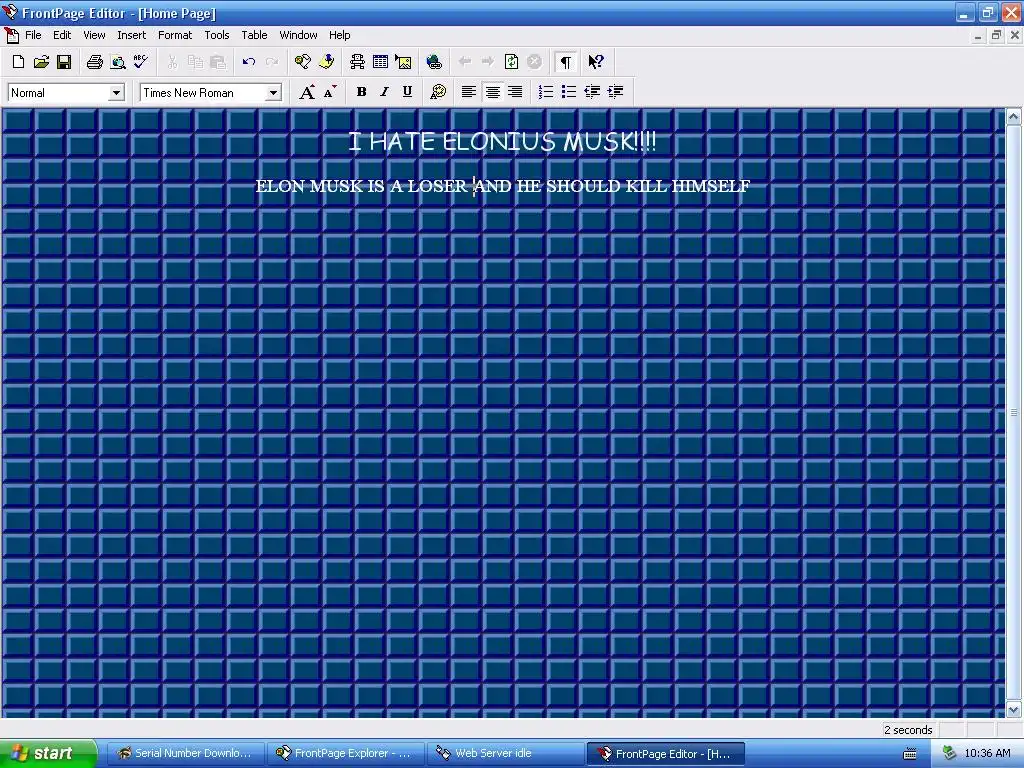1024x768 pixels.
Task: Open context Help pointer tool
Action: point(596,62)
